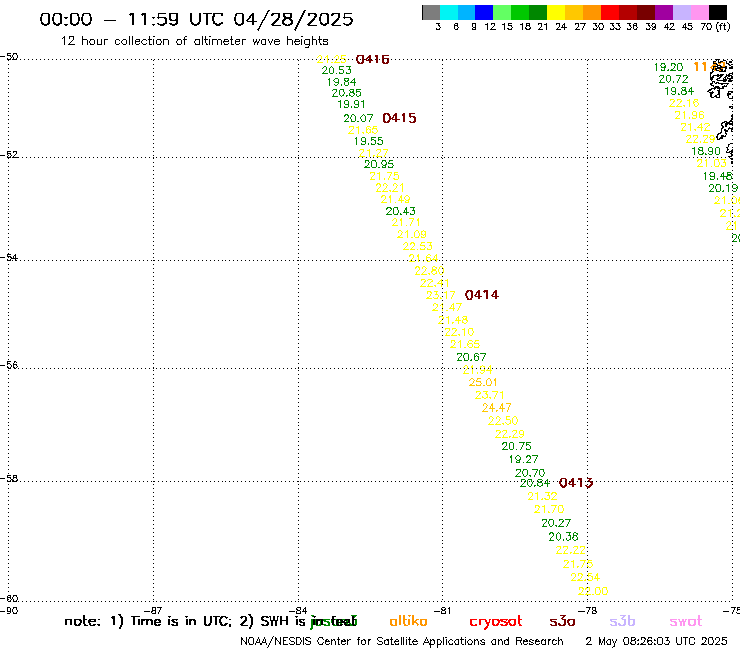Click the -87 longitude axis label
740x650 pixels.
click(153, 610)
